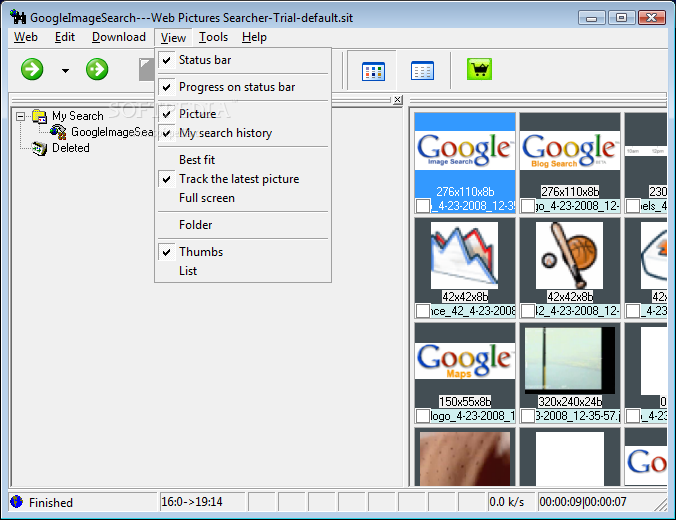Switch to thumbnails view via colored grid icon
The height and width of the screenshot is (520, 676).
pyautogui.click(x=373, y=71)
